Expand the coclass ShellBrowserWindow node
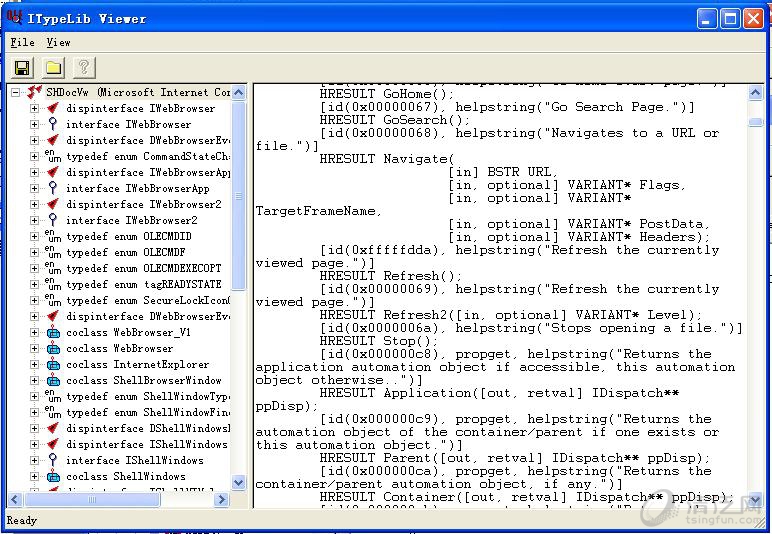Screen dimensions: 772x534 tap(35, 381)
